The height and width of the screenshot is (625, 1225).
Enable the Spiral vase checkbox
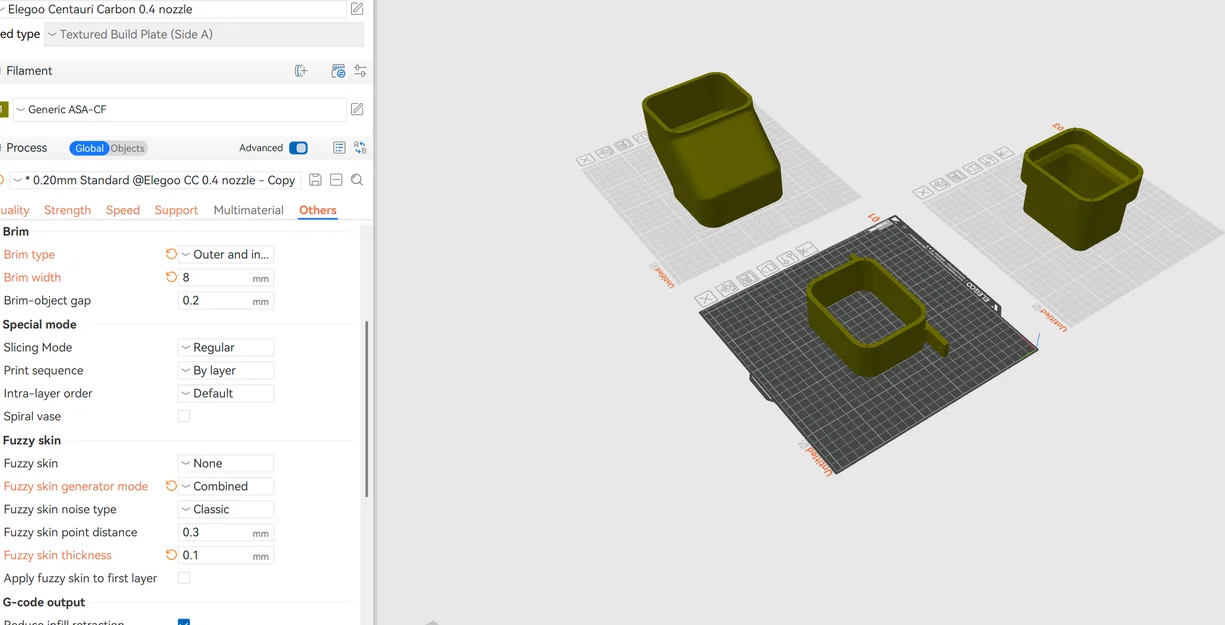(x=184, y=416)
